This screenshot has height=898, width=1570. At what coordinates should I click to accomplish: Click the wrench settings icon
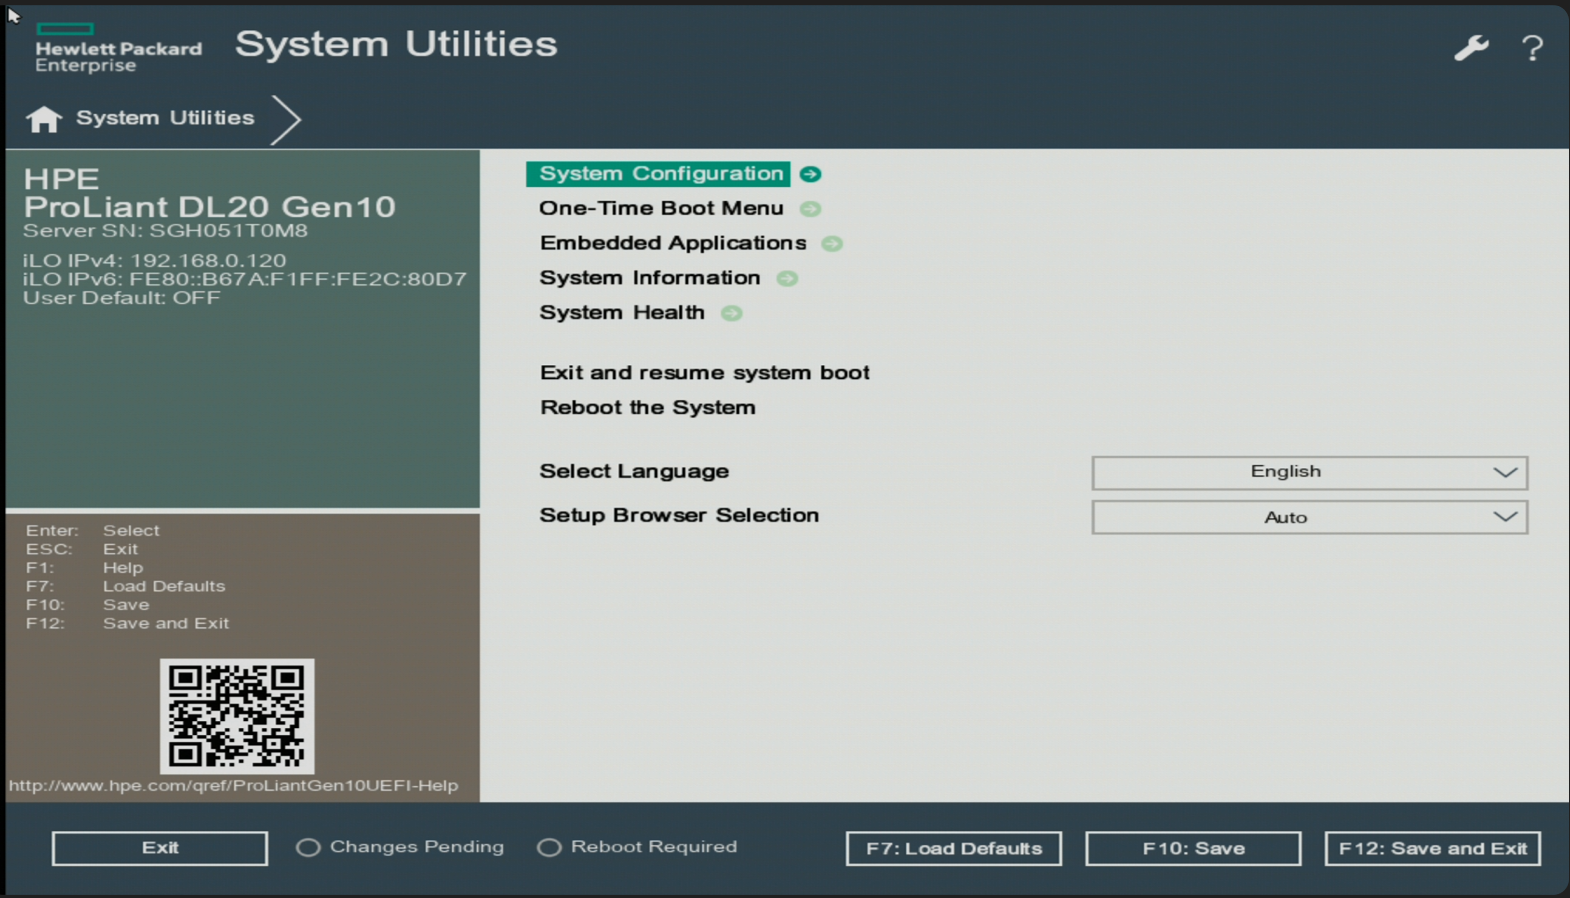tap(1471, 47)
